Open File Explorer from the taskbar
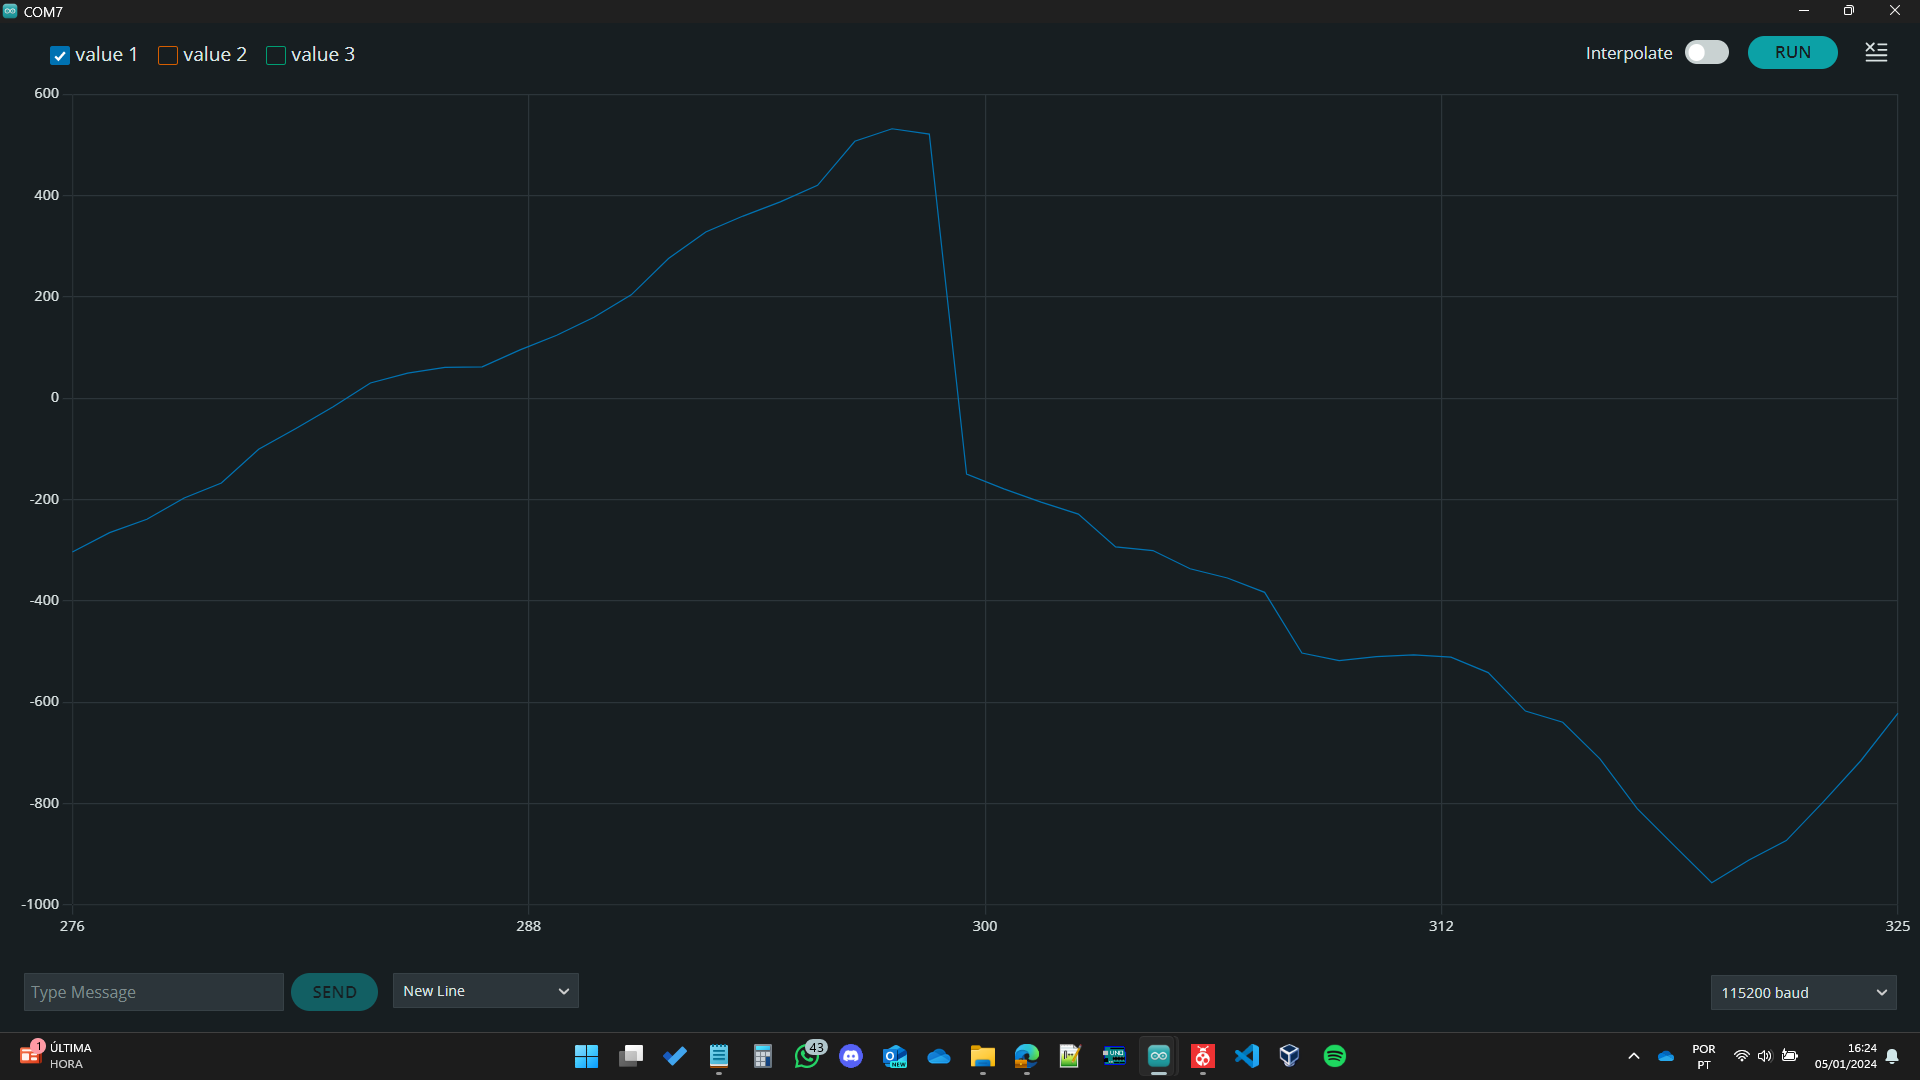 (x=983, y=1056)
